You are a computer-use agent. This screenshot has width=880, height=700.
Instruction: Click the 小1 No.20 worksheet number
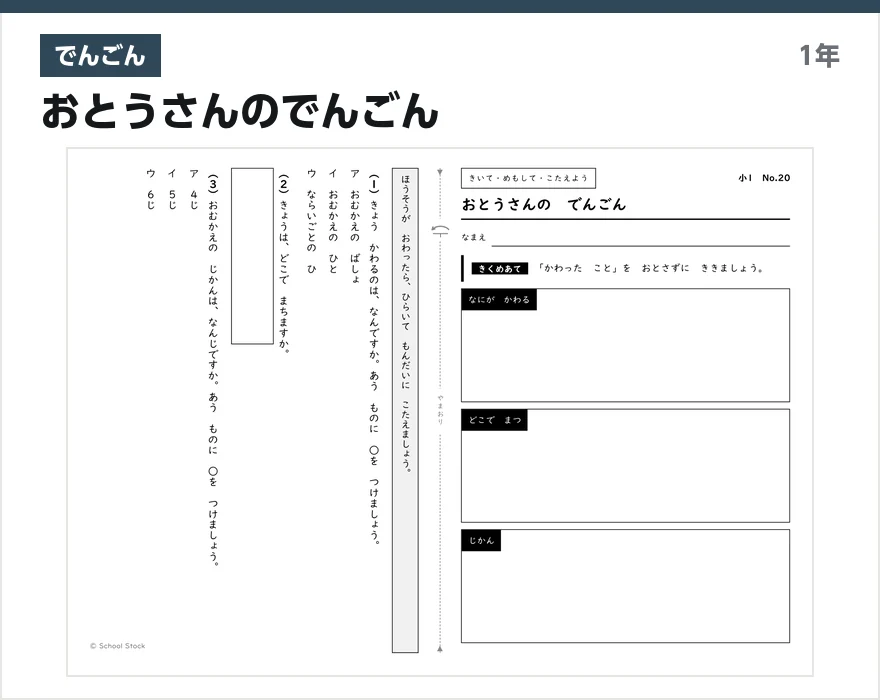pos(764,178)
